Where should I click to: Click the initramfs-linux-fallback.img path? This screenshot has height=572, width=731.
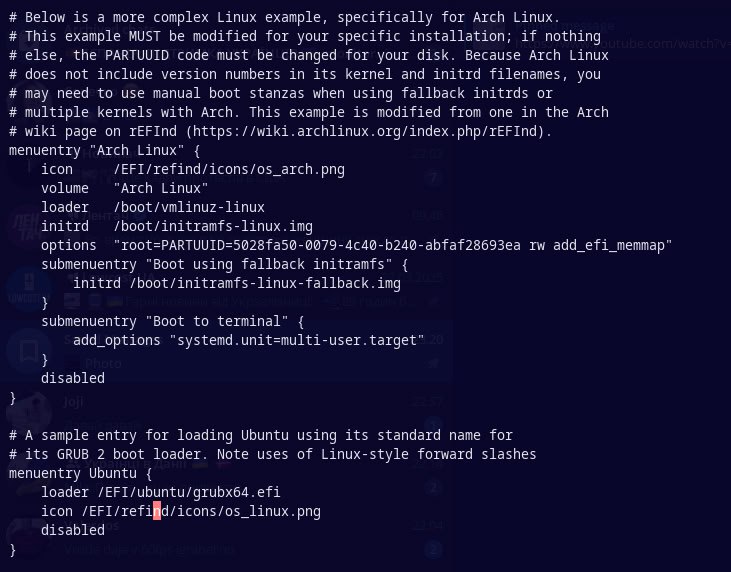265,283
